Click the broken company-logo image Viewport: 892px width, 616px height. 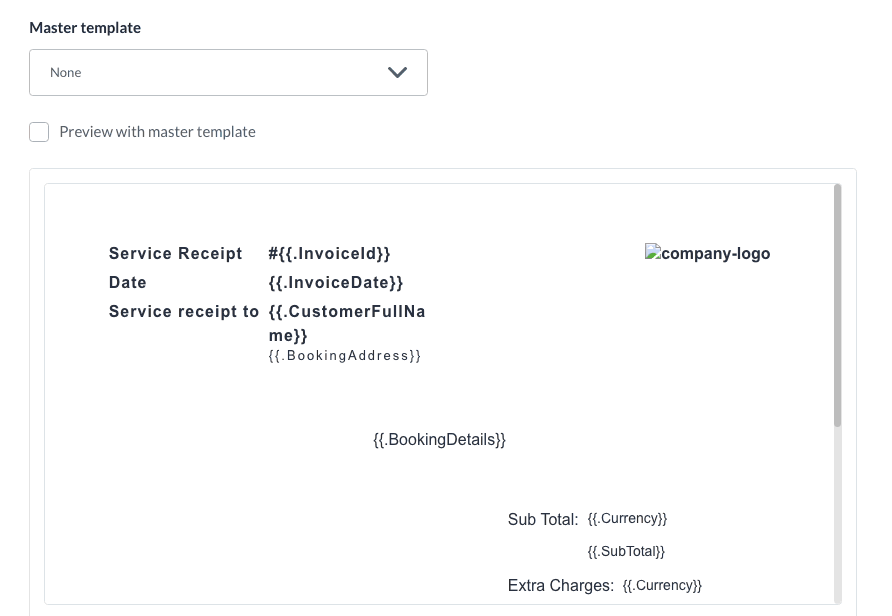coord(707,254)
